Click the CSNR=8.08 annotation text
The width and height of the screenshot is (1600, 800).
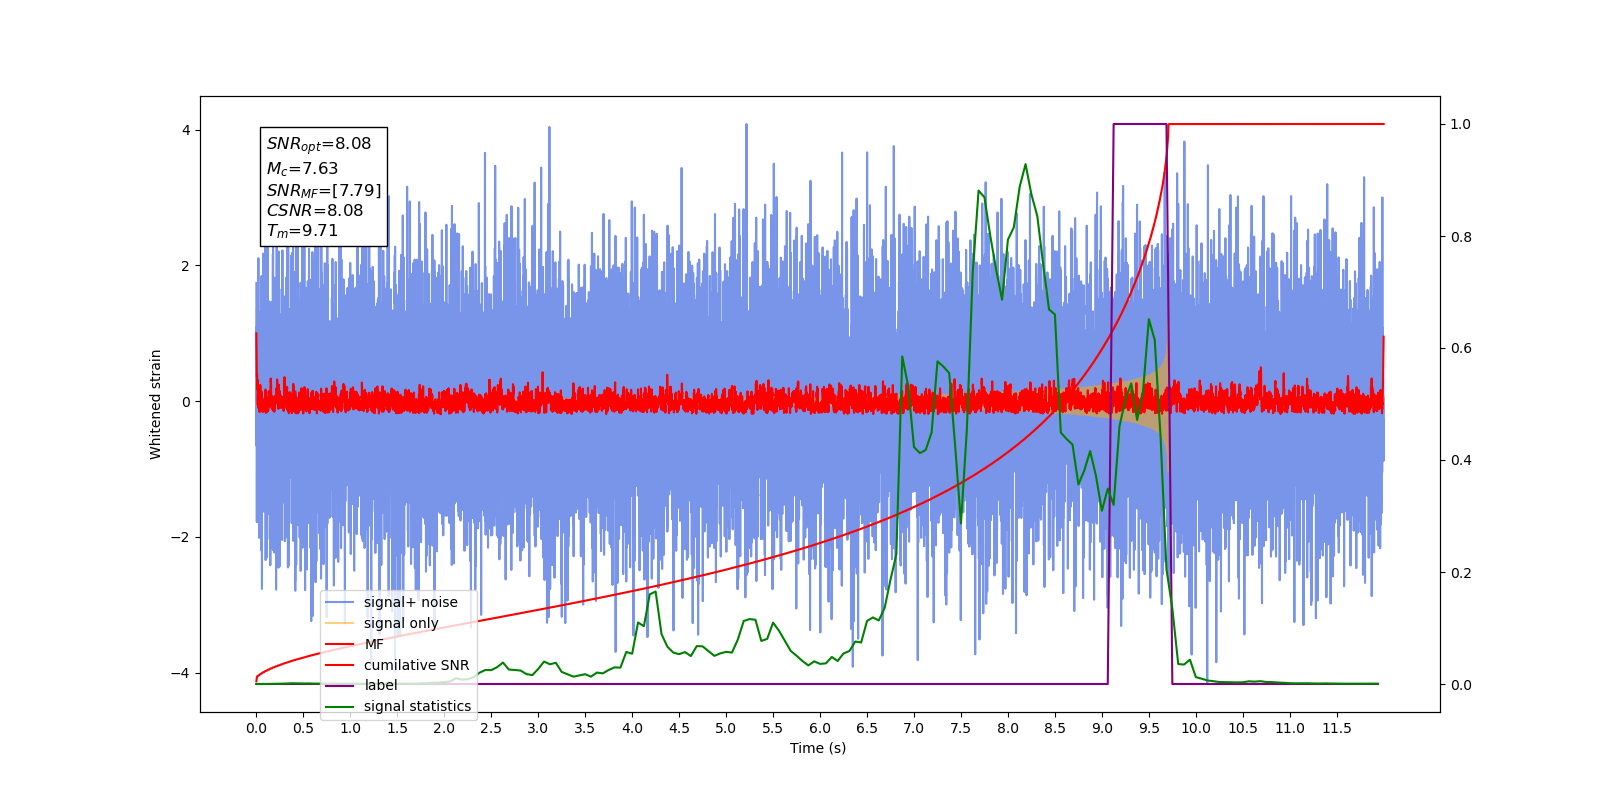315,210
